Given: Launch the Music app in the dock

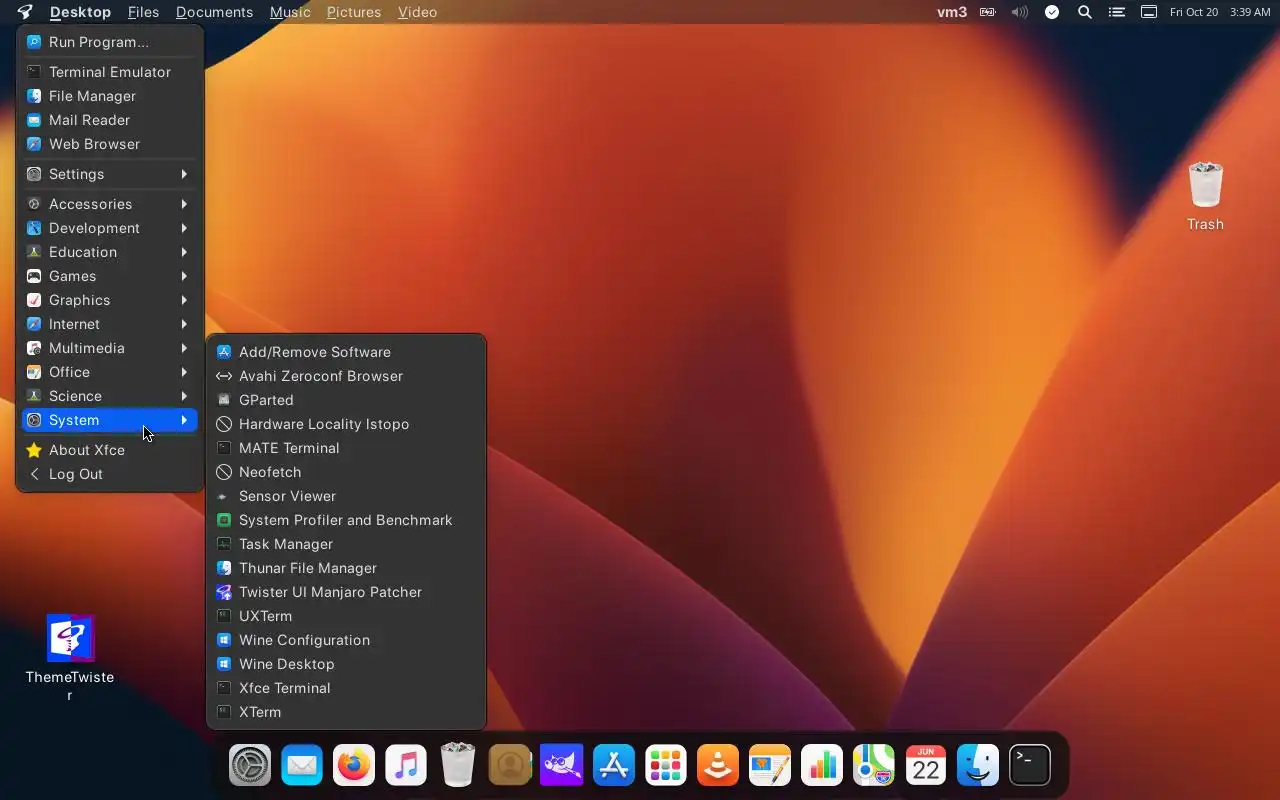Looking at the screenshot, I should click(x=406, y=766).
